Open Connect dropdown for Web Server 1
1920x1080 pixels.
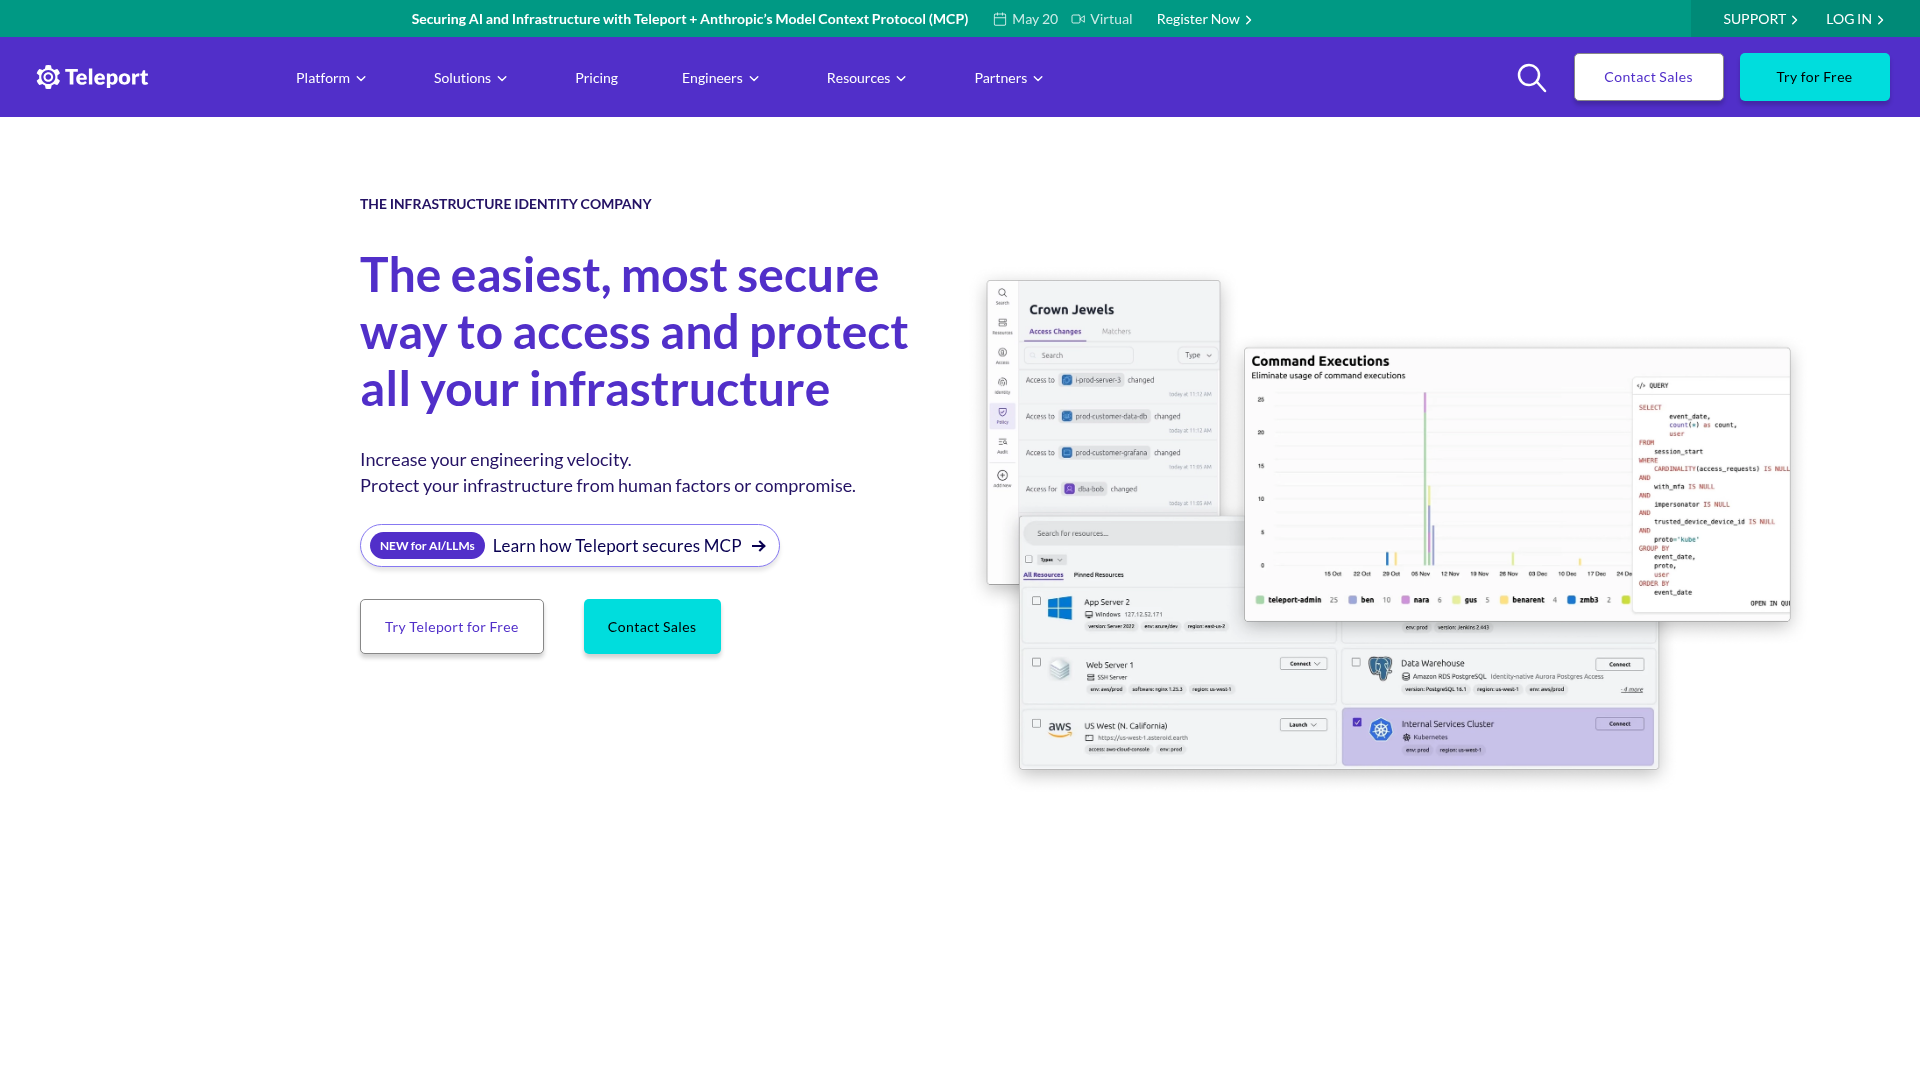[1304, 663]
